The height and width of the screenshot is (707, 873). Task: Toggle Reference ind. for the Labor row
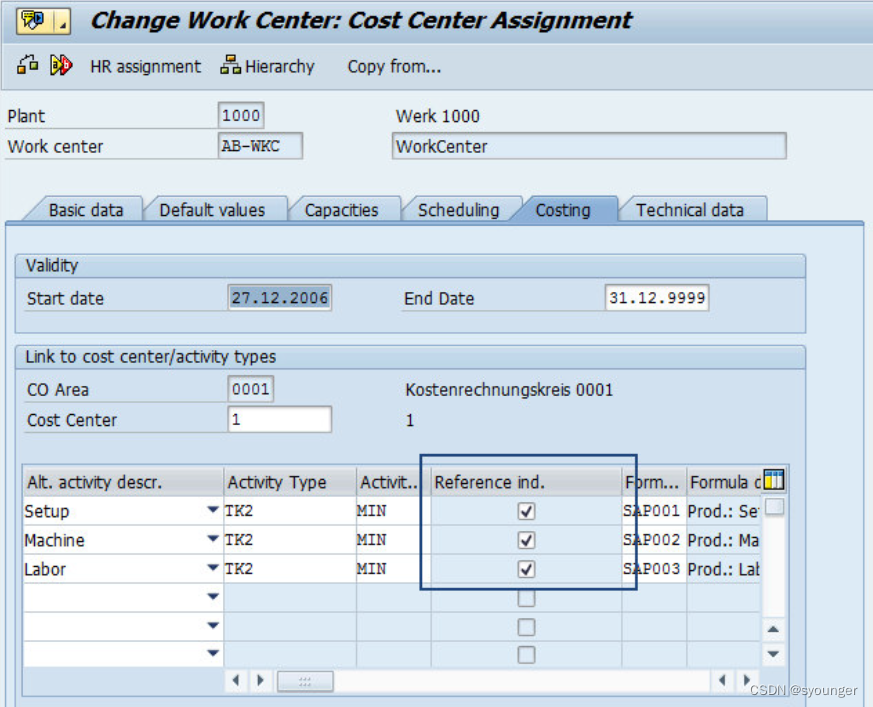point(525,569)
